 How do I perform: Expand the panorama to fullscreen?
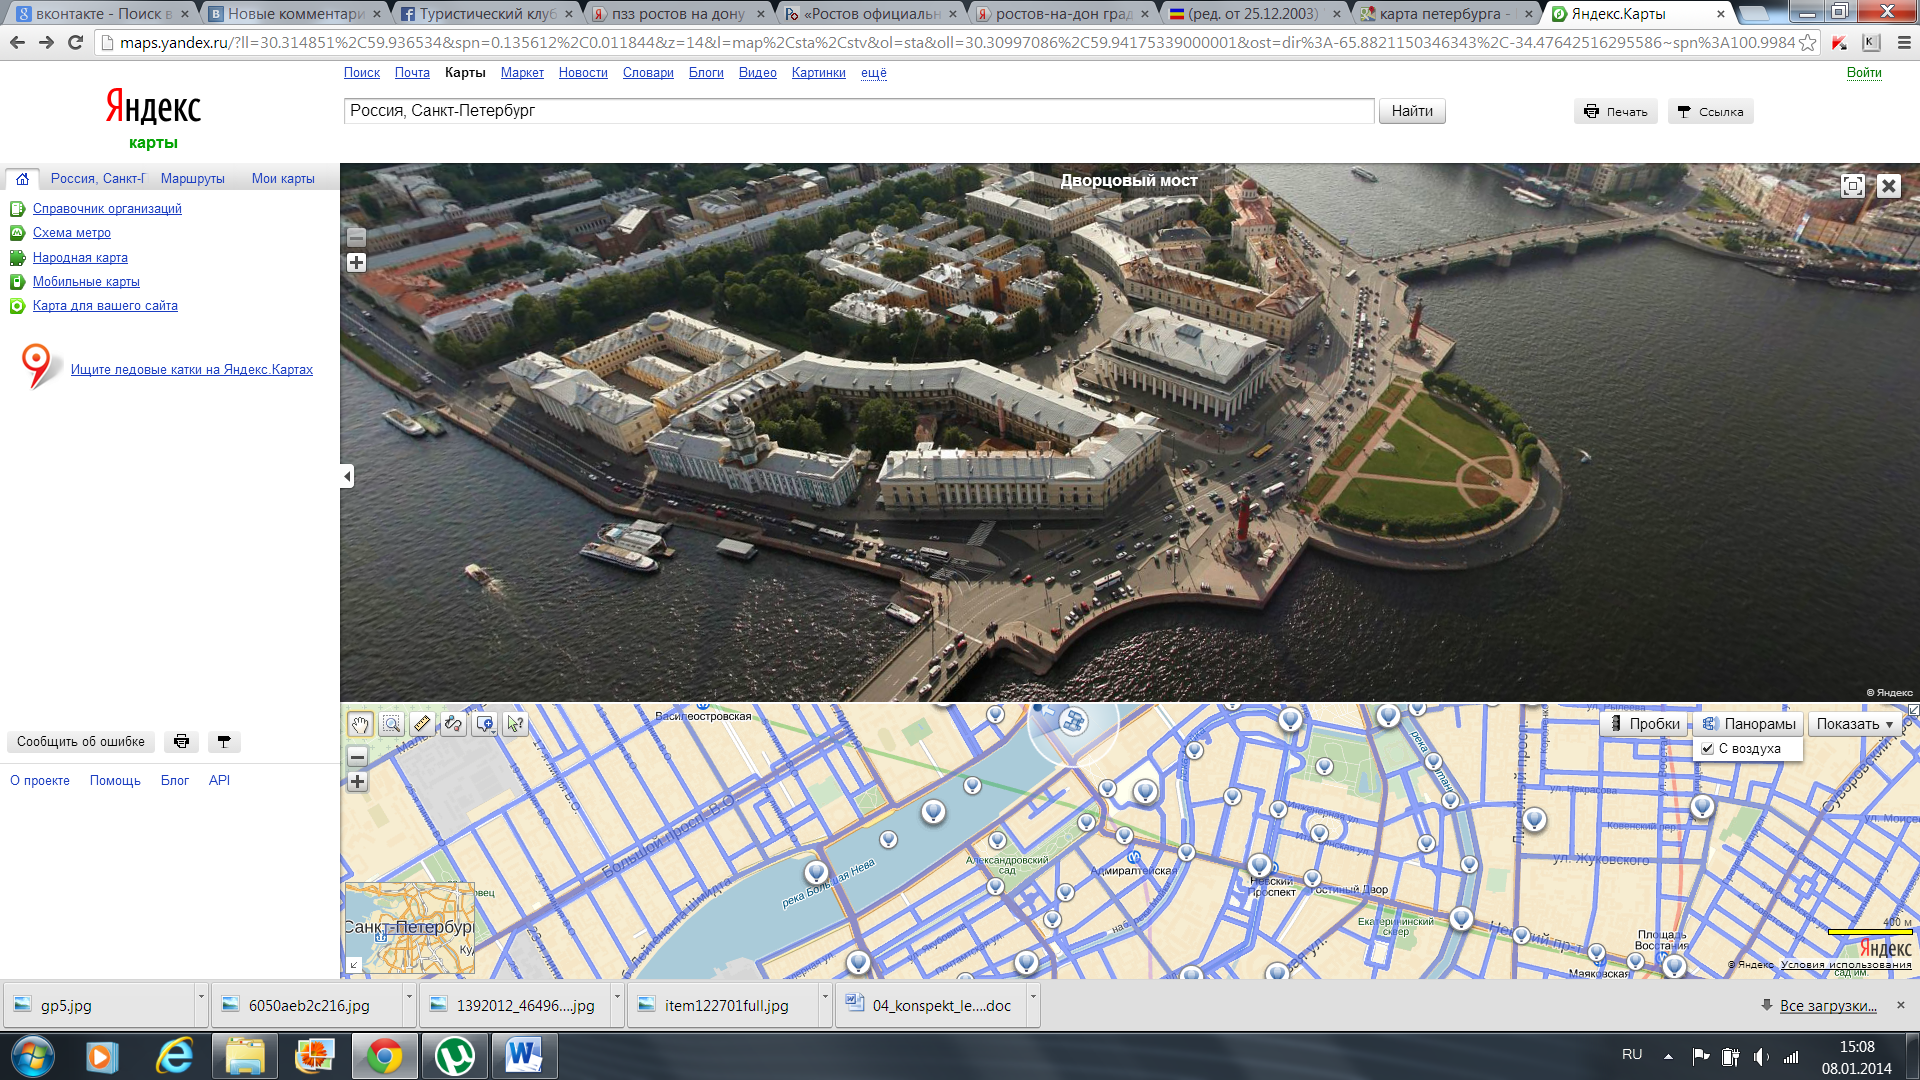tap(1853, 186)
